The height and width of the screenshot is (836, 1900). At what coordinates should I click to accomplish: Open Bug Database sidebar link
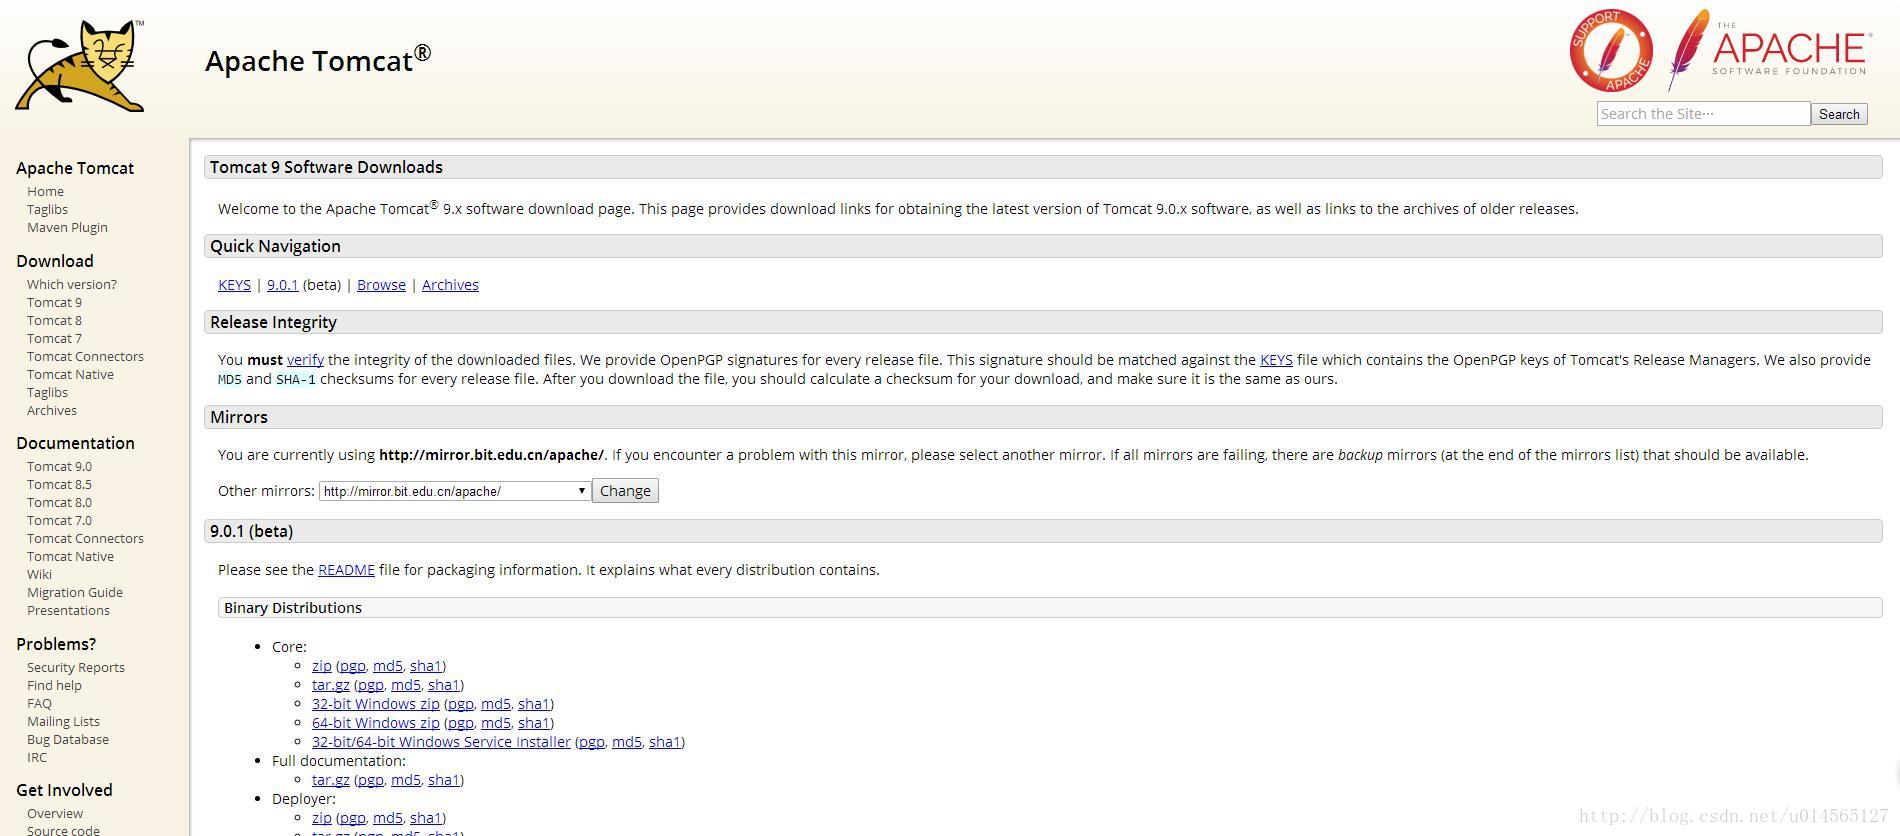(68, 740)
